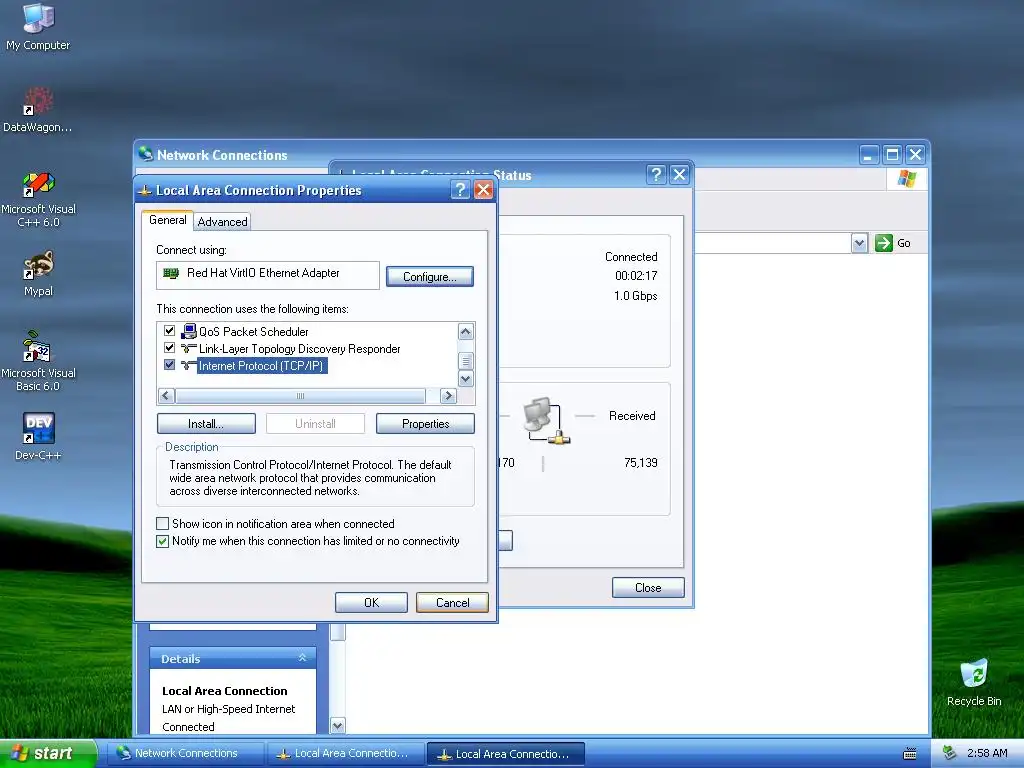1024x768 pixels.
Task: Click the QoS Packet Scheduler item icon
Action: [x=189, y=331]
